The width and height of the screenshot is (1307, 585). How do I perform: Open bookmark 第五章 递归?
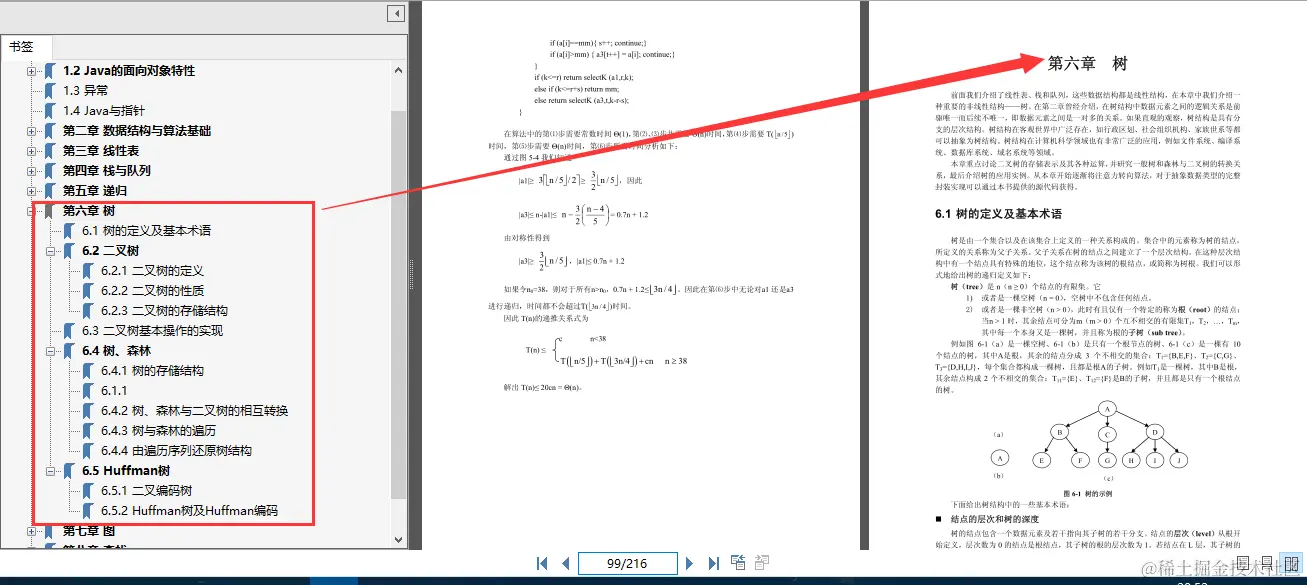[95, 191]
